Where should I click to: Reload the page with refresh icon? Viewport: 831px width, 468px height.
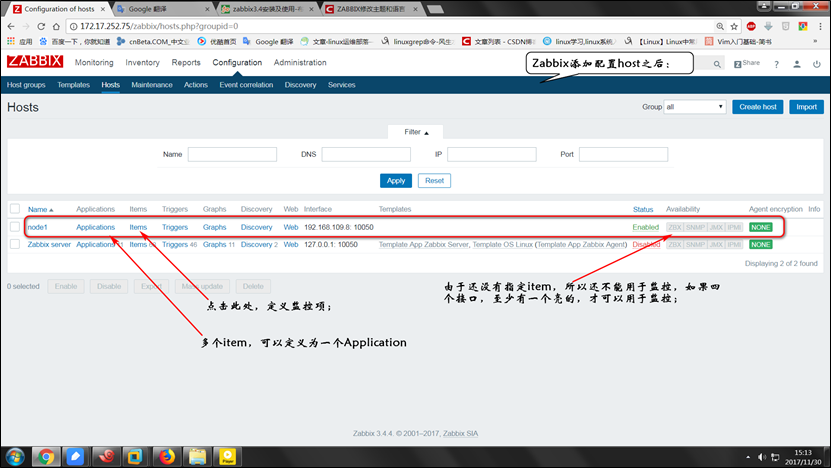coord(41,26)
